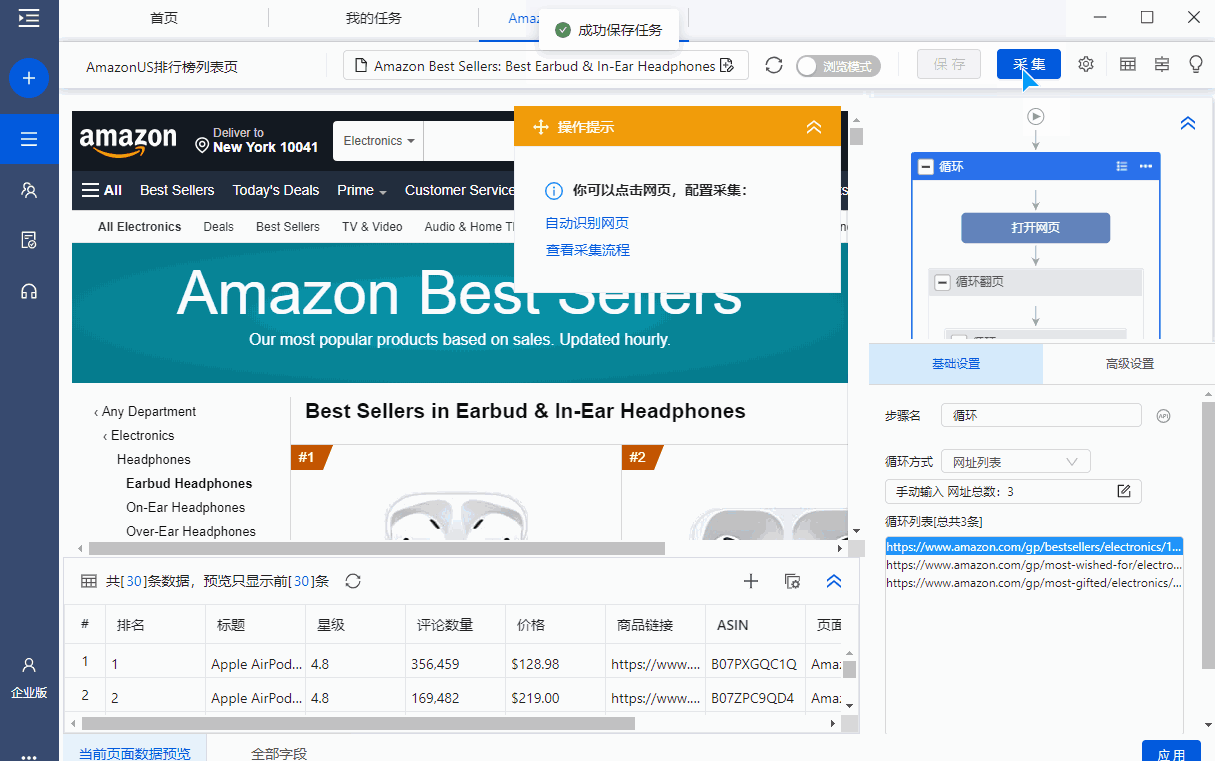The image size is (1215, 761).
Task: Open the Amazon All hamburger menu
Action: click(101, 190)
